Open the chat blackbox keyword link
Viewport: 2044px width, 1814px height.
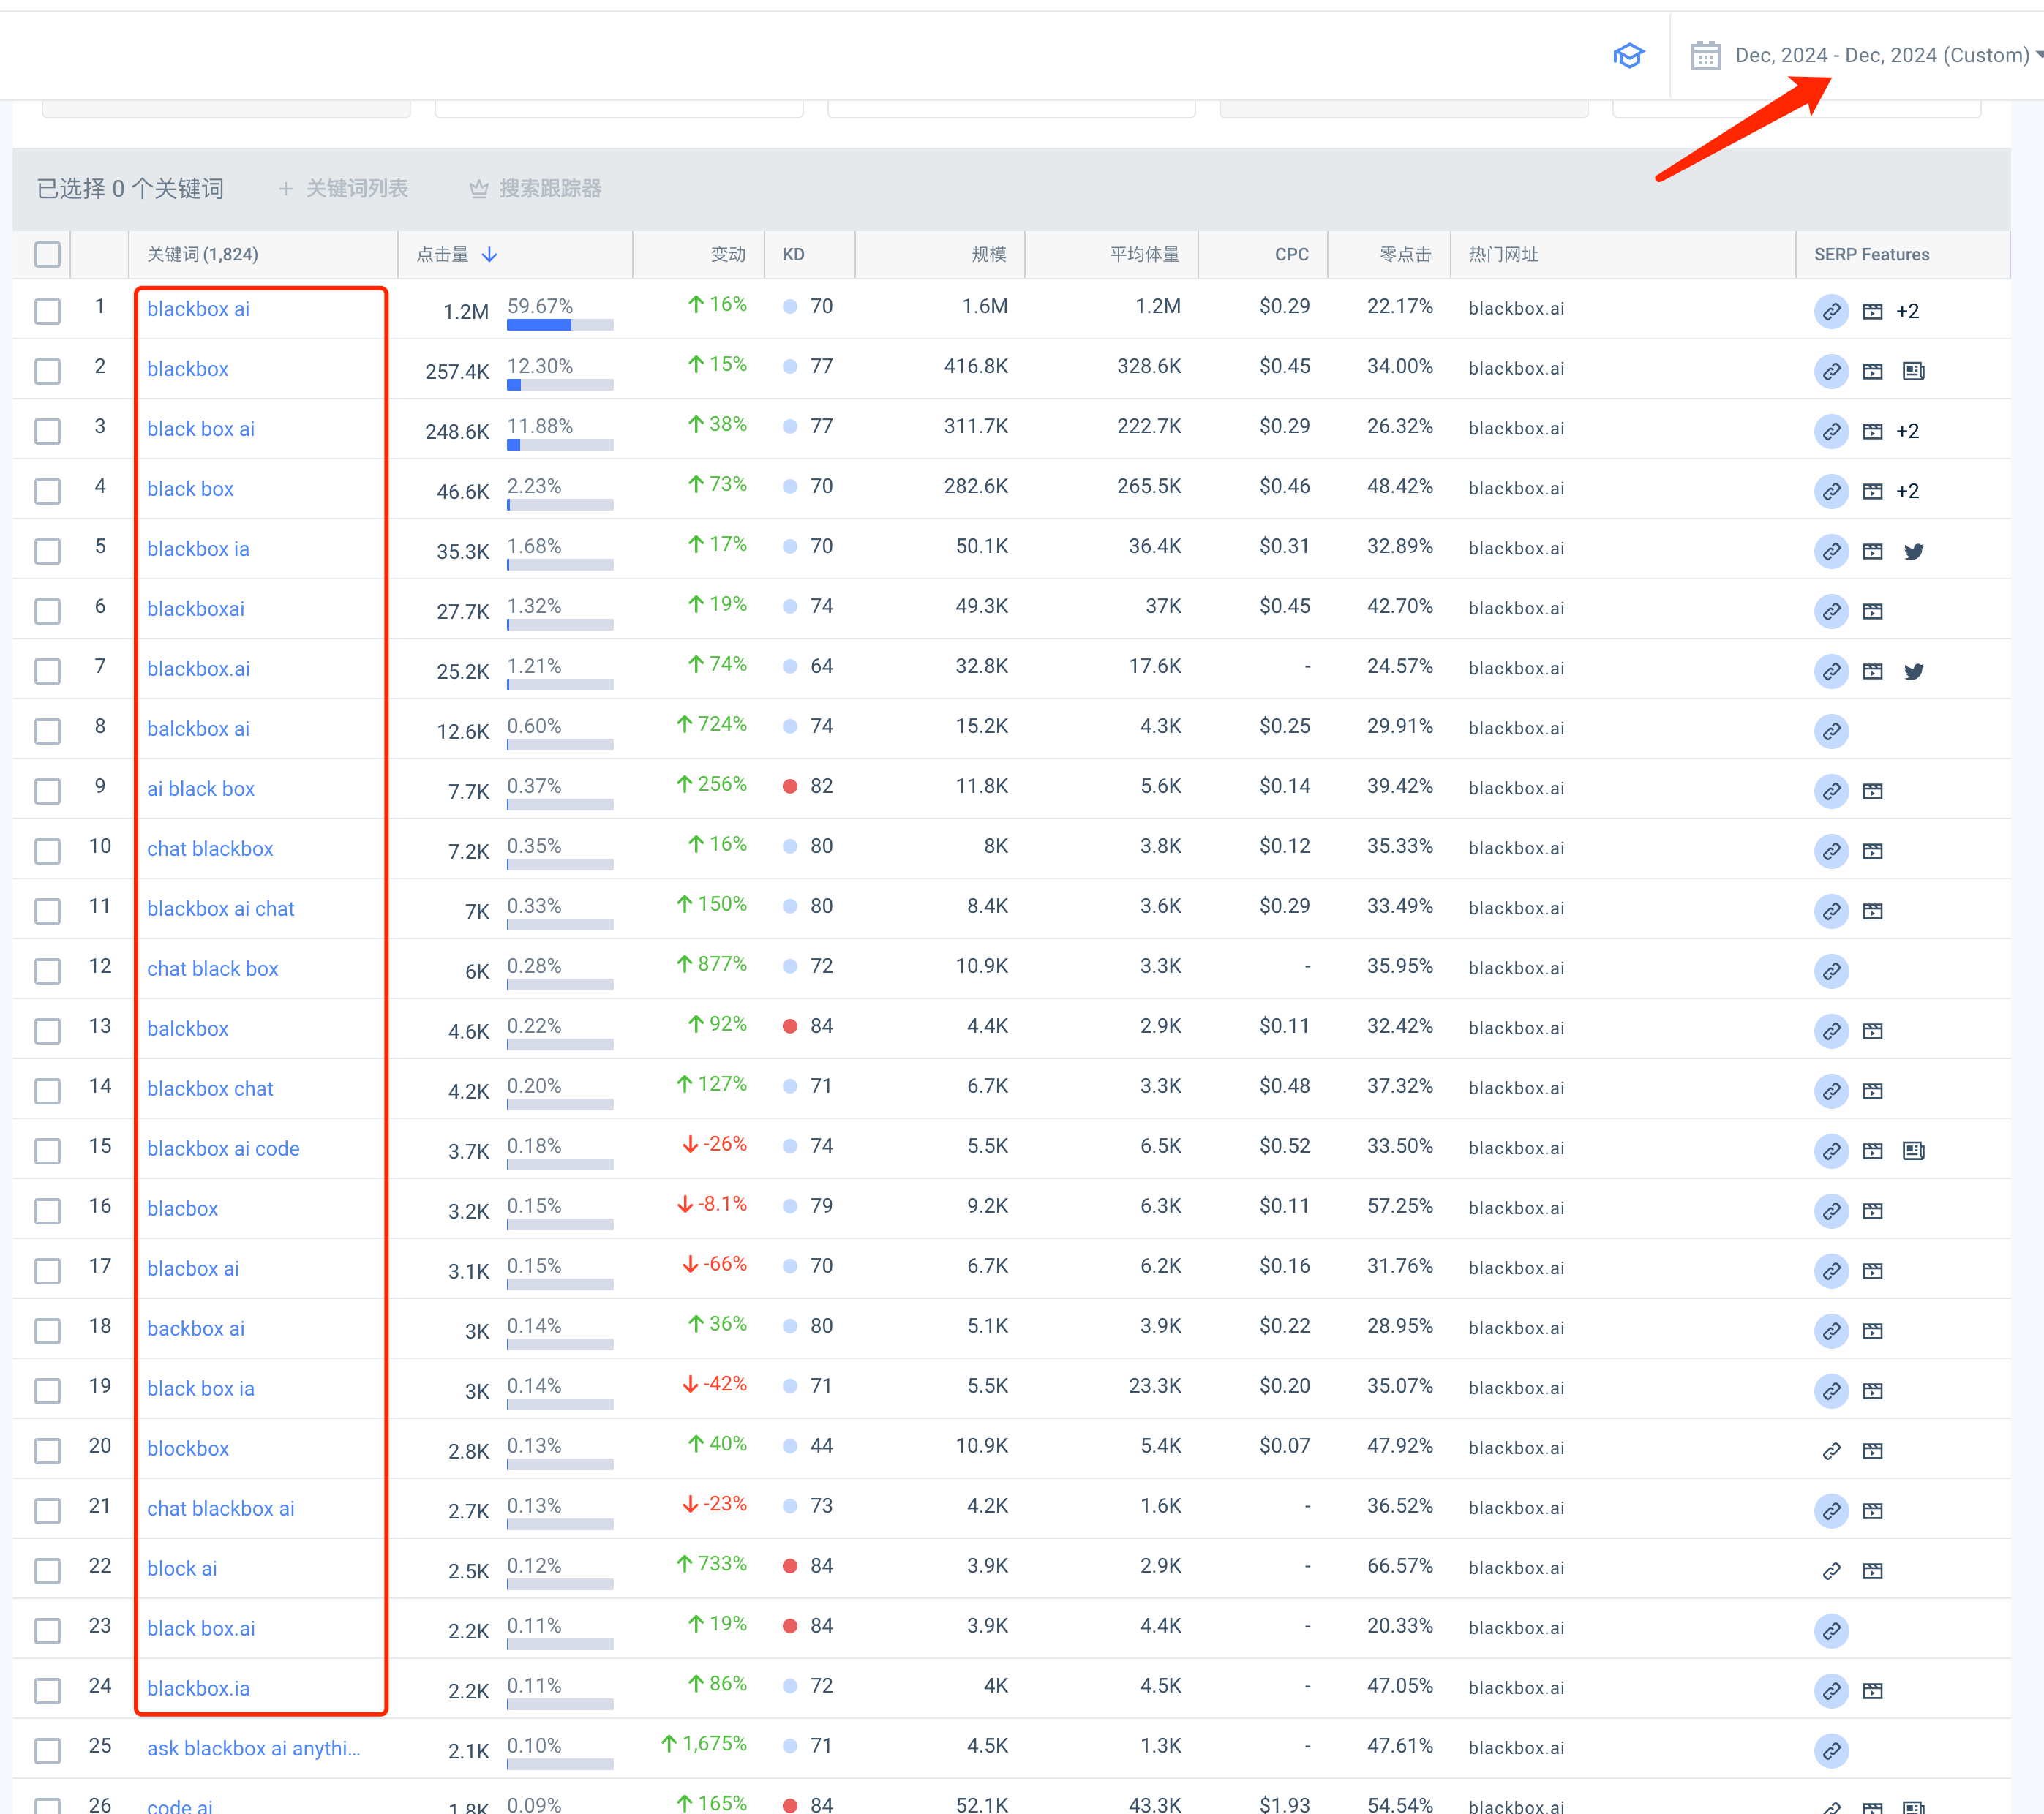pos(210,849)
